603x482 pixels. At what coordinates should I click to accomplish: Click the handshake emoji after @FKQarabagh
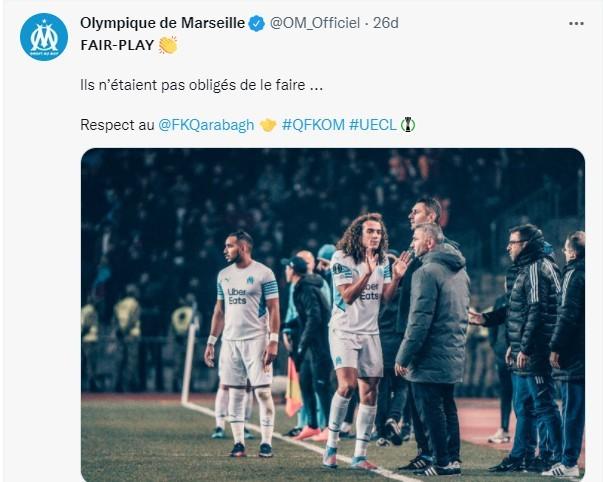pyautogui.click(x=267, y=125)
